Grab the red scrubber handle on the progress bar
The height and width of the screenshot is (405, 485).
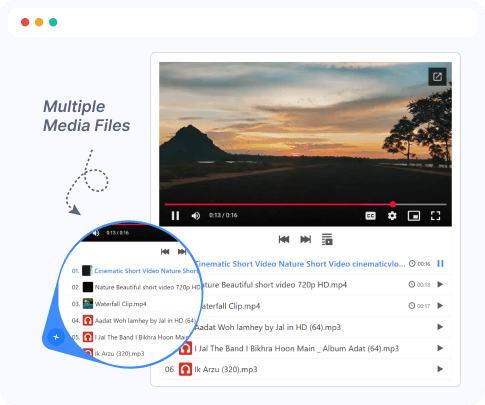[x=393, y=204]
